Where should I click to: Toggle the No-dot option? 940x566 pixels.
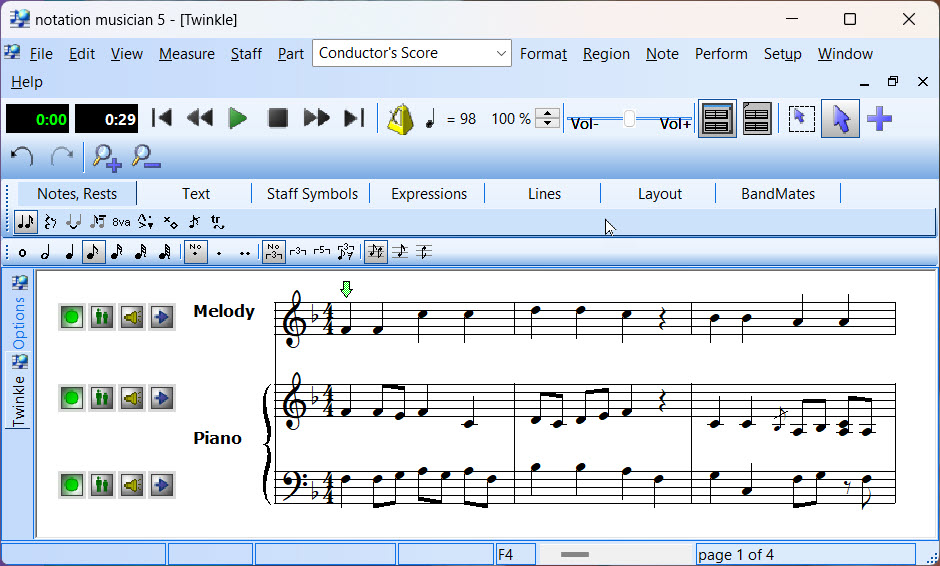pos(195,252)
